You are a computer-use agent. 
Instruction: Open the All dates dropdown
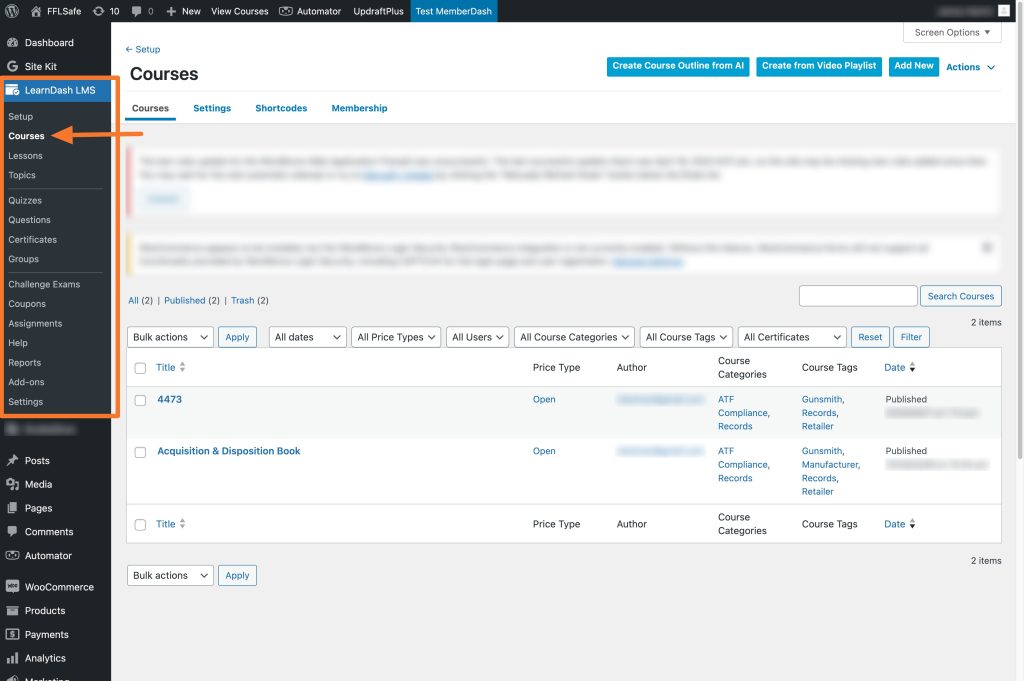(x=308, y=337)
